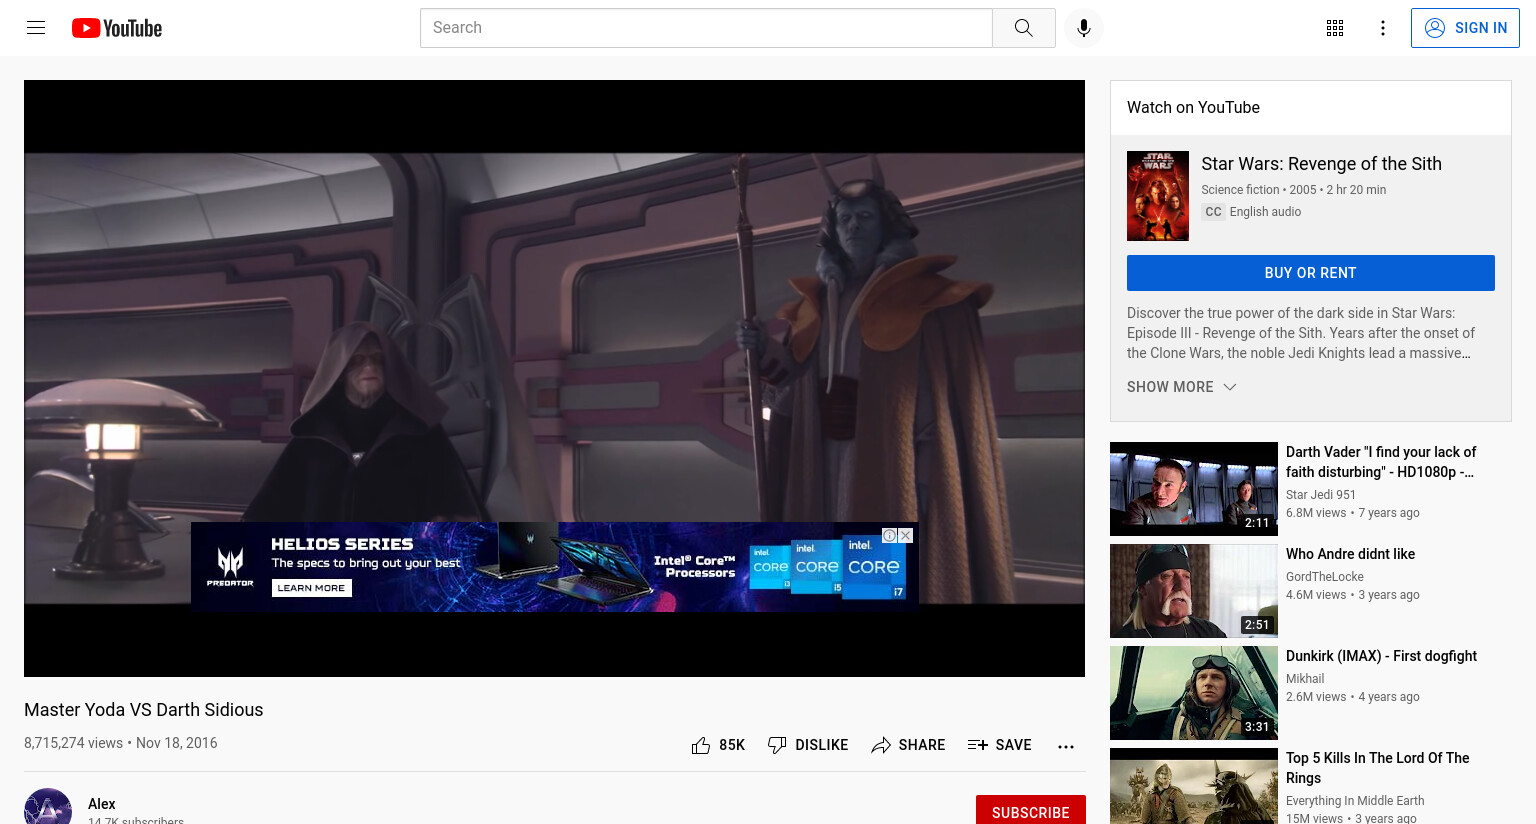The width and height of the screenshot is (1536, 824).
Task: Click GordTheLocke channel name
Action: pyautogui.click(x=1325, y=577)
